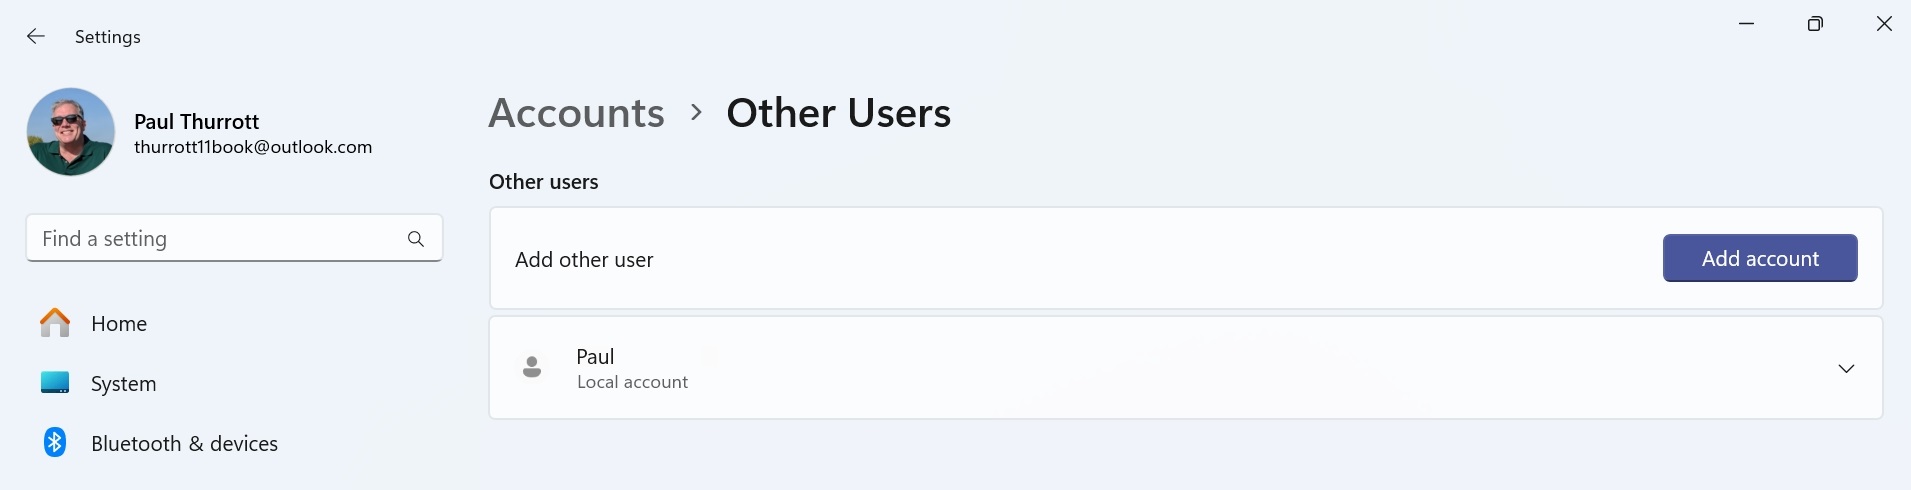Minimize the Settings window
The image size is (1911, 490).
pos(1747,24)
